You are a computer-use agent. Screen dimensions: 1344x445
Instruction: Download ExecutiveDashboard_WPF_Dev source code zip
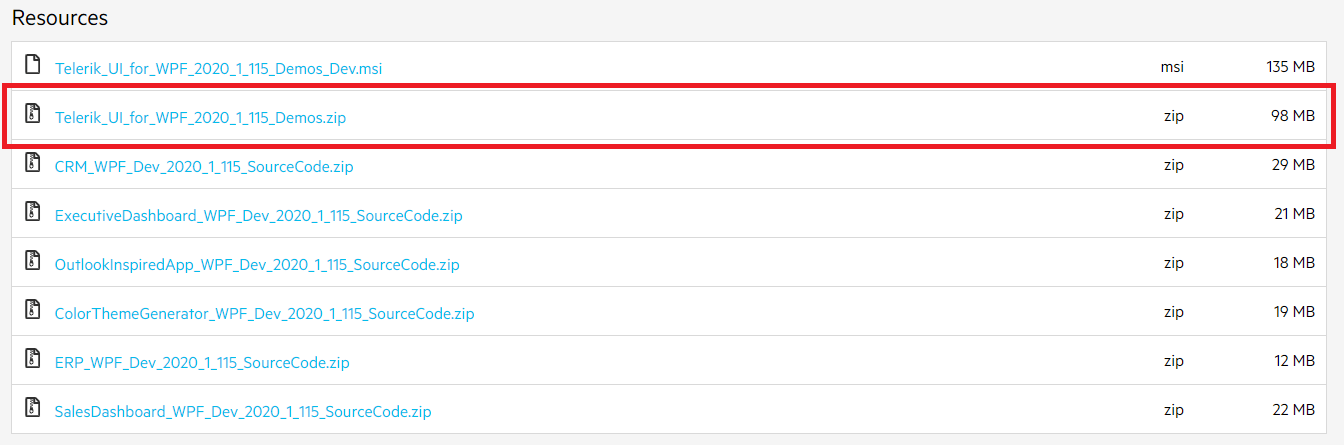258,216
